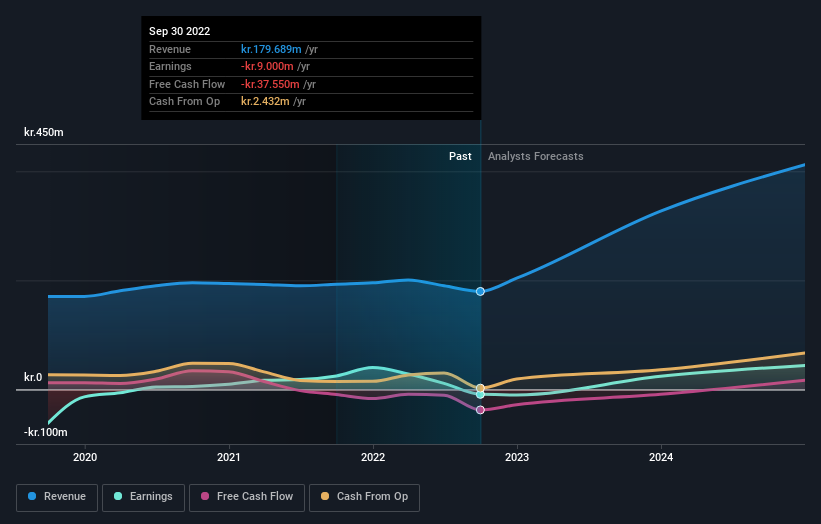Viewport: 821px width, 524px height.
Task: Click the 2020 x-axis label
Action: point(85,457)
